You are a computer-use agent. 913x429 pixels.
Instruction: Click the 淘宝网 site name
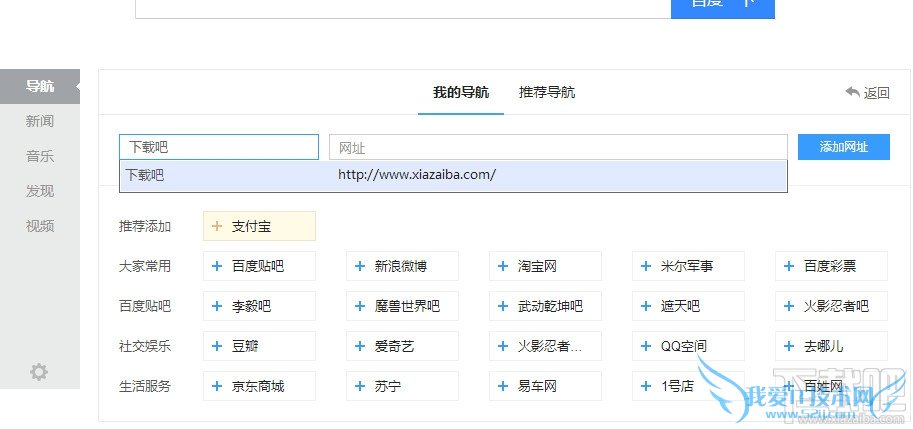(x=537, y=266)
